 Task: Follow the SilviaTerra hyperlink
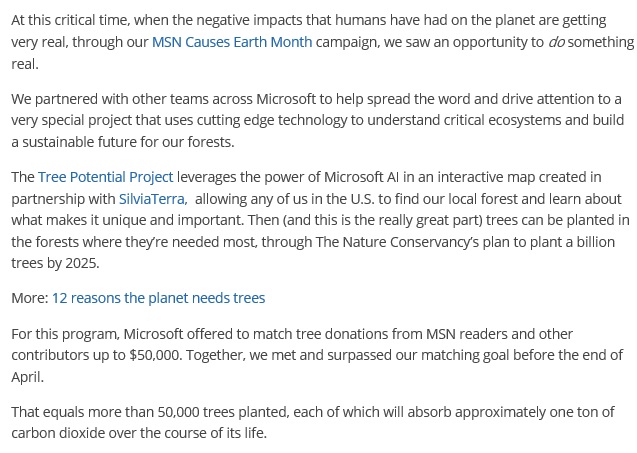153,199
